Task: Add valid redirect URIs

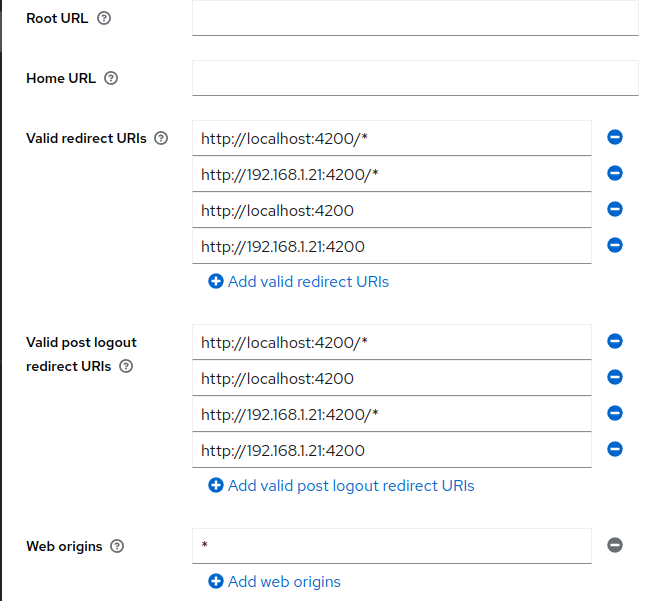Action: pyautogui.click(x=298, y=281)
